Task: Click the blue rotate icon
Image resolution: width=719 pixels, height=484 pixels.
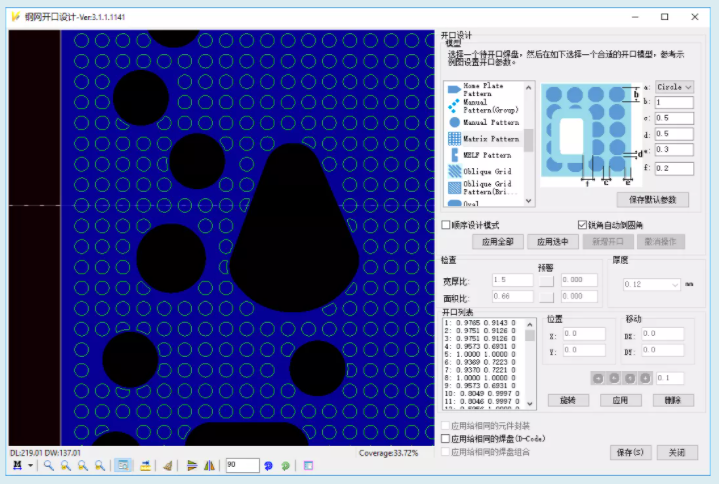Action: (269, 466)
